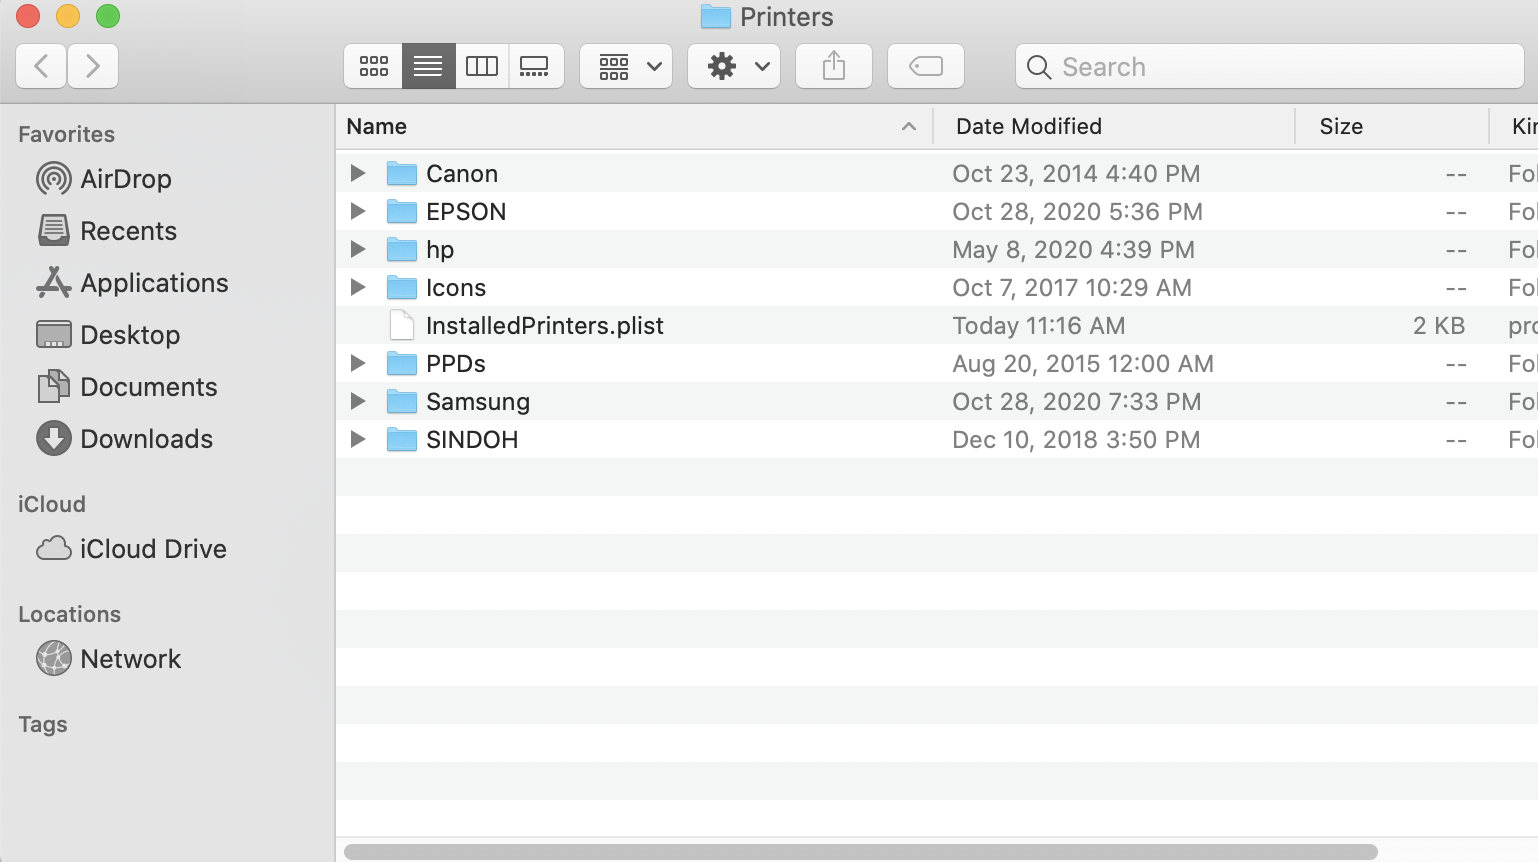Click the Share toolbar button

tap(834, 66)
